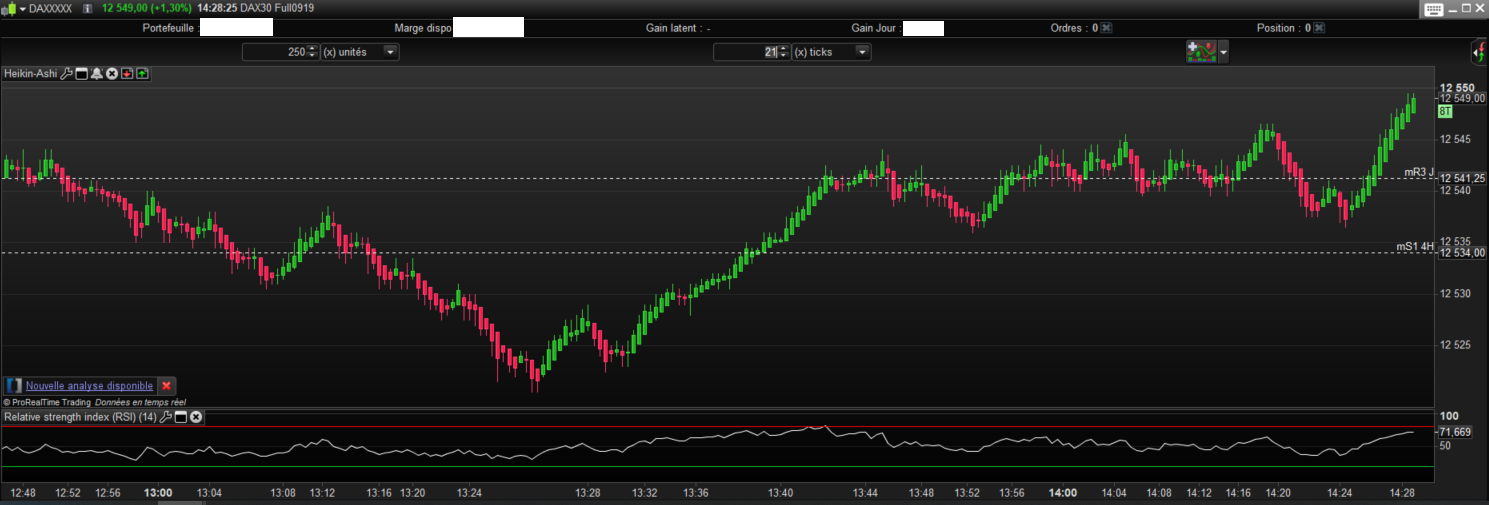
Task: Click the 12 549,00 current price label
Action: pos(1460,98)
